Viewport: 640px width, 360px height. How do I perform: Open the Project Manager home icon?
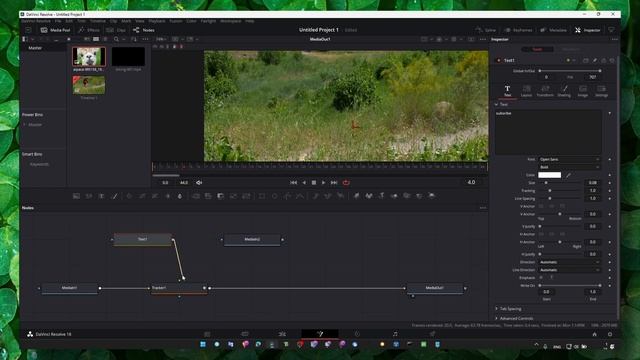(595, 334)
